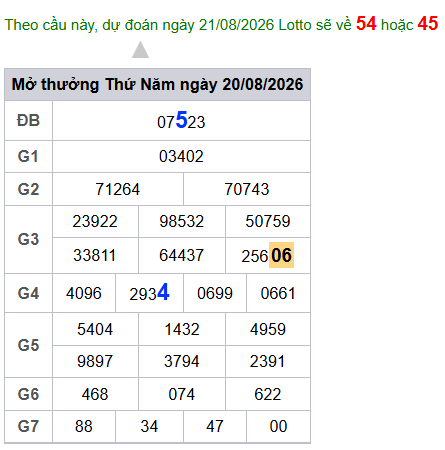Click the G7 row label
The width and height of the screenshot is (445, 450).
pyautogui.click(x=28, y=426)
